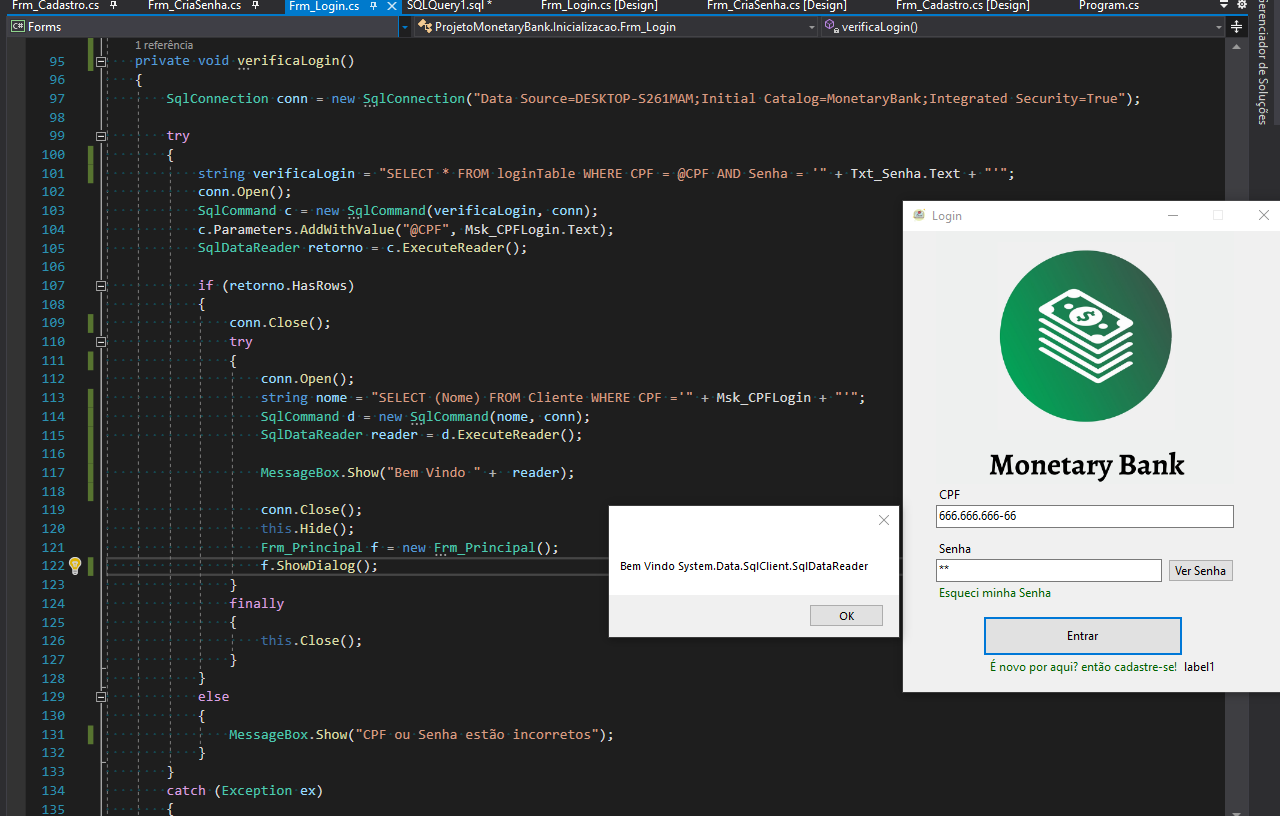Click line number 122 in the margin
The height and width of the screenshot is (816, 1280).
pyautogui.click(x=54, y=566)
